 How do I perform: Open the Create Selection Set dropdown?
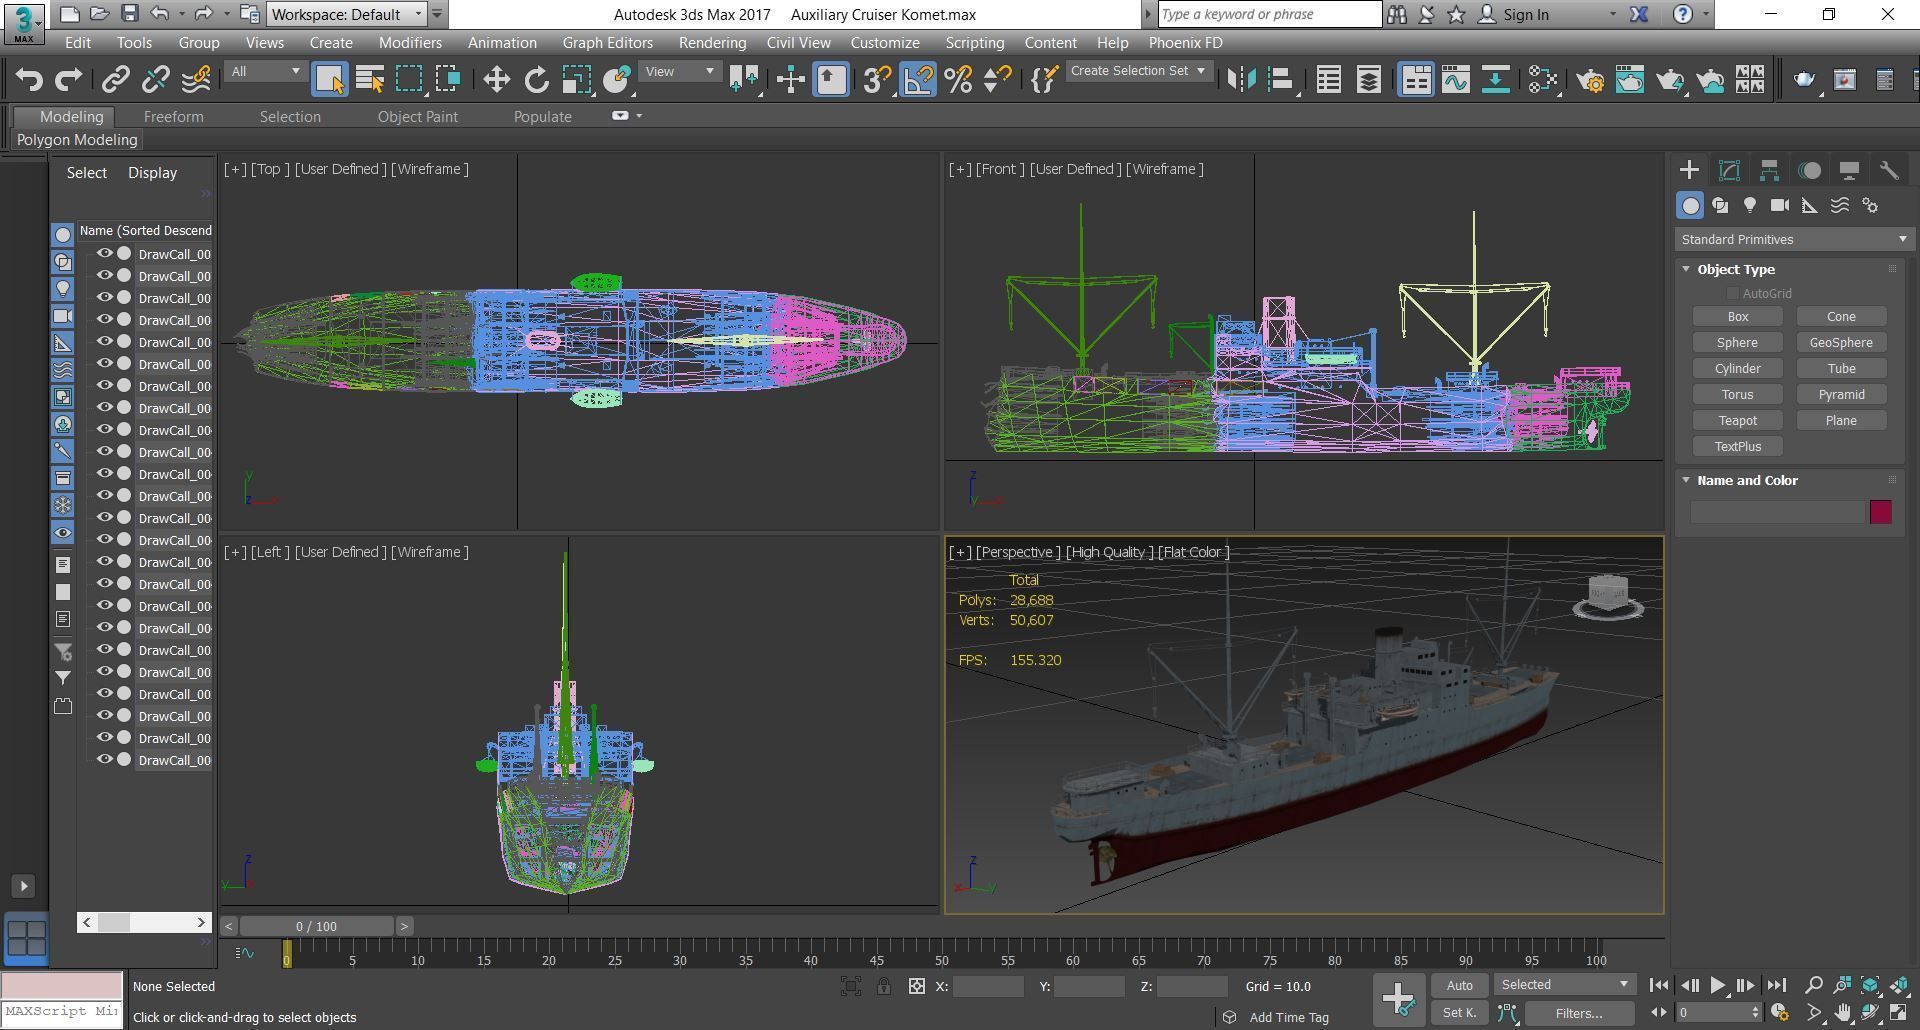1139,71
